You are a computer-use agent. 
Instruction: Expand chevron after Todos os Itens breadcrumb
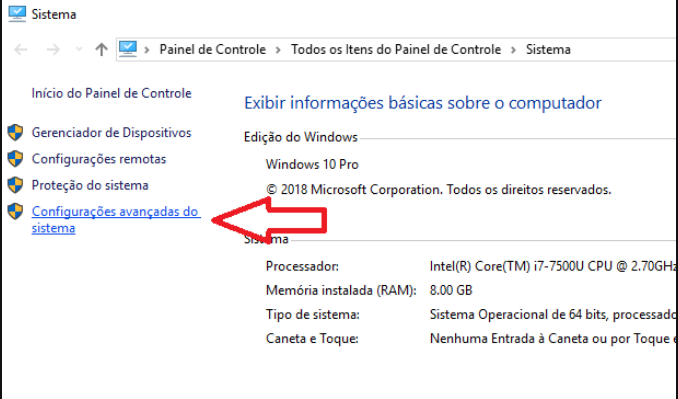513,50
